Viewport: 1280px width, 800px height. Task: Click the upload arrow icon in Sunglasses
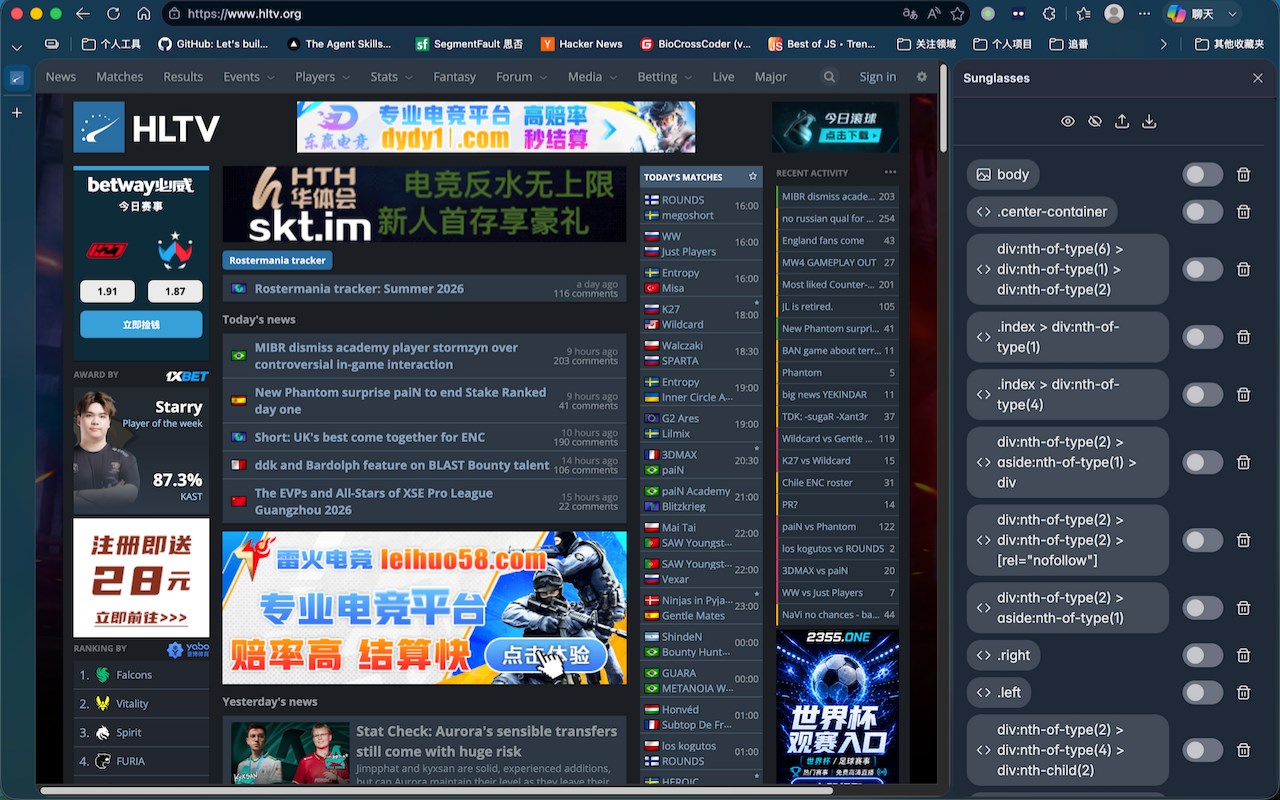(1122, 121)
